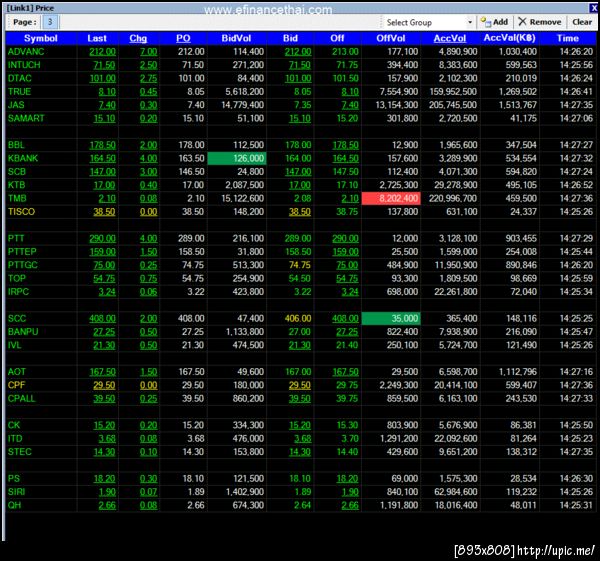This screenshot has width=600, height=561.
Task: Select the TISCO symbol
Action: 21,212
